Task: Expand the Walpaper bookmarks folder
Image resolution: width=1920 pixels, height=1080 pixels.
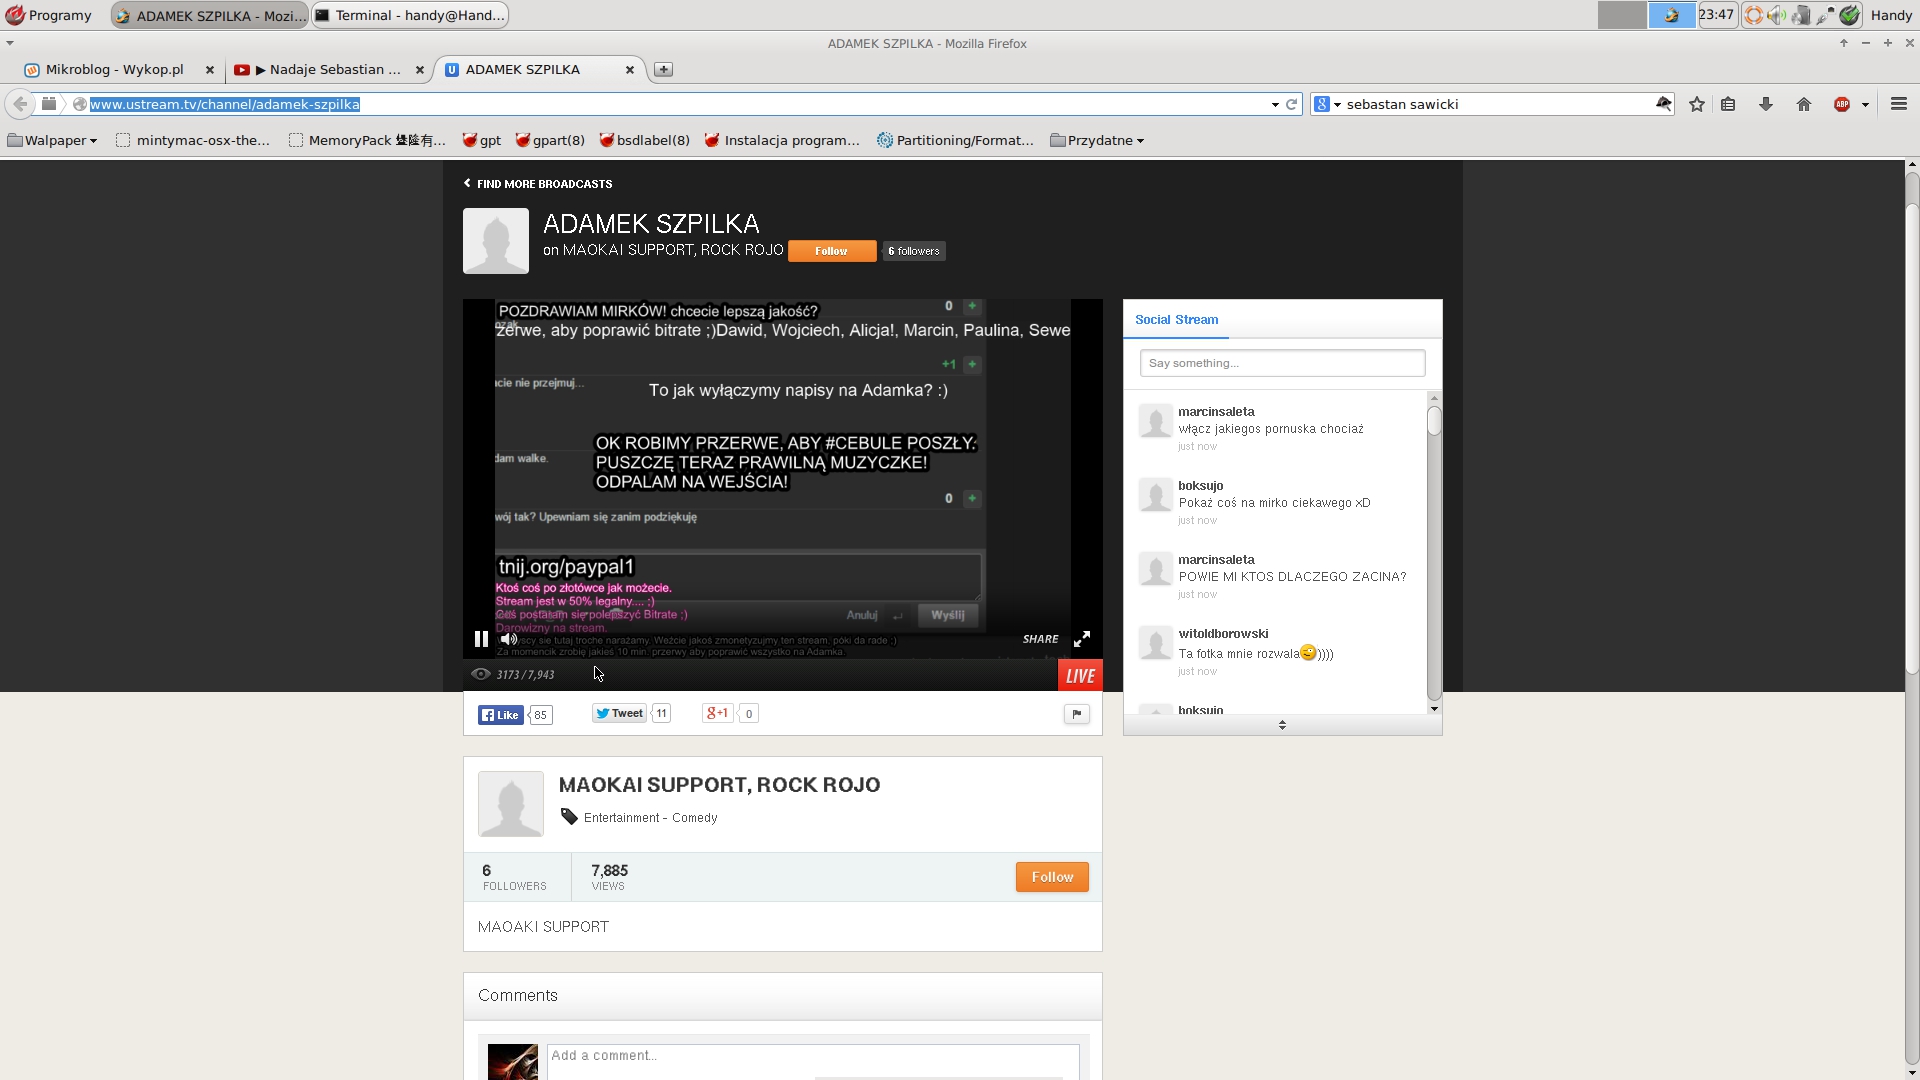Action: click(53, 140)
